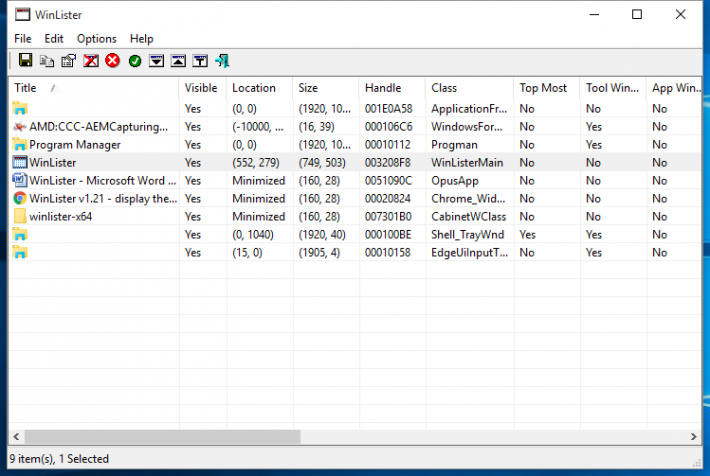This screenshot has height=476, width=710.
Task: Select the AMD:CCC-AEMCapturing... title
Action: 98,126
